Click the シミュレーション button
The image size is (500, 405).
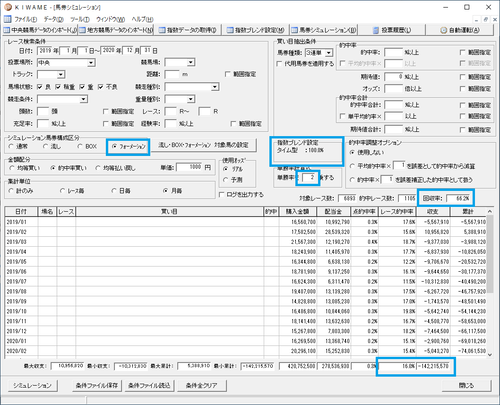point(32,386)
